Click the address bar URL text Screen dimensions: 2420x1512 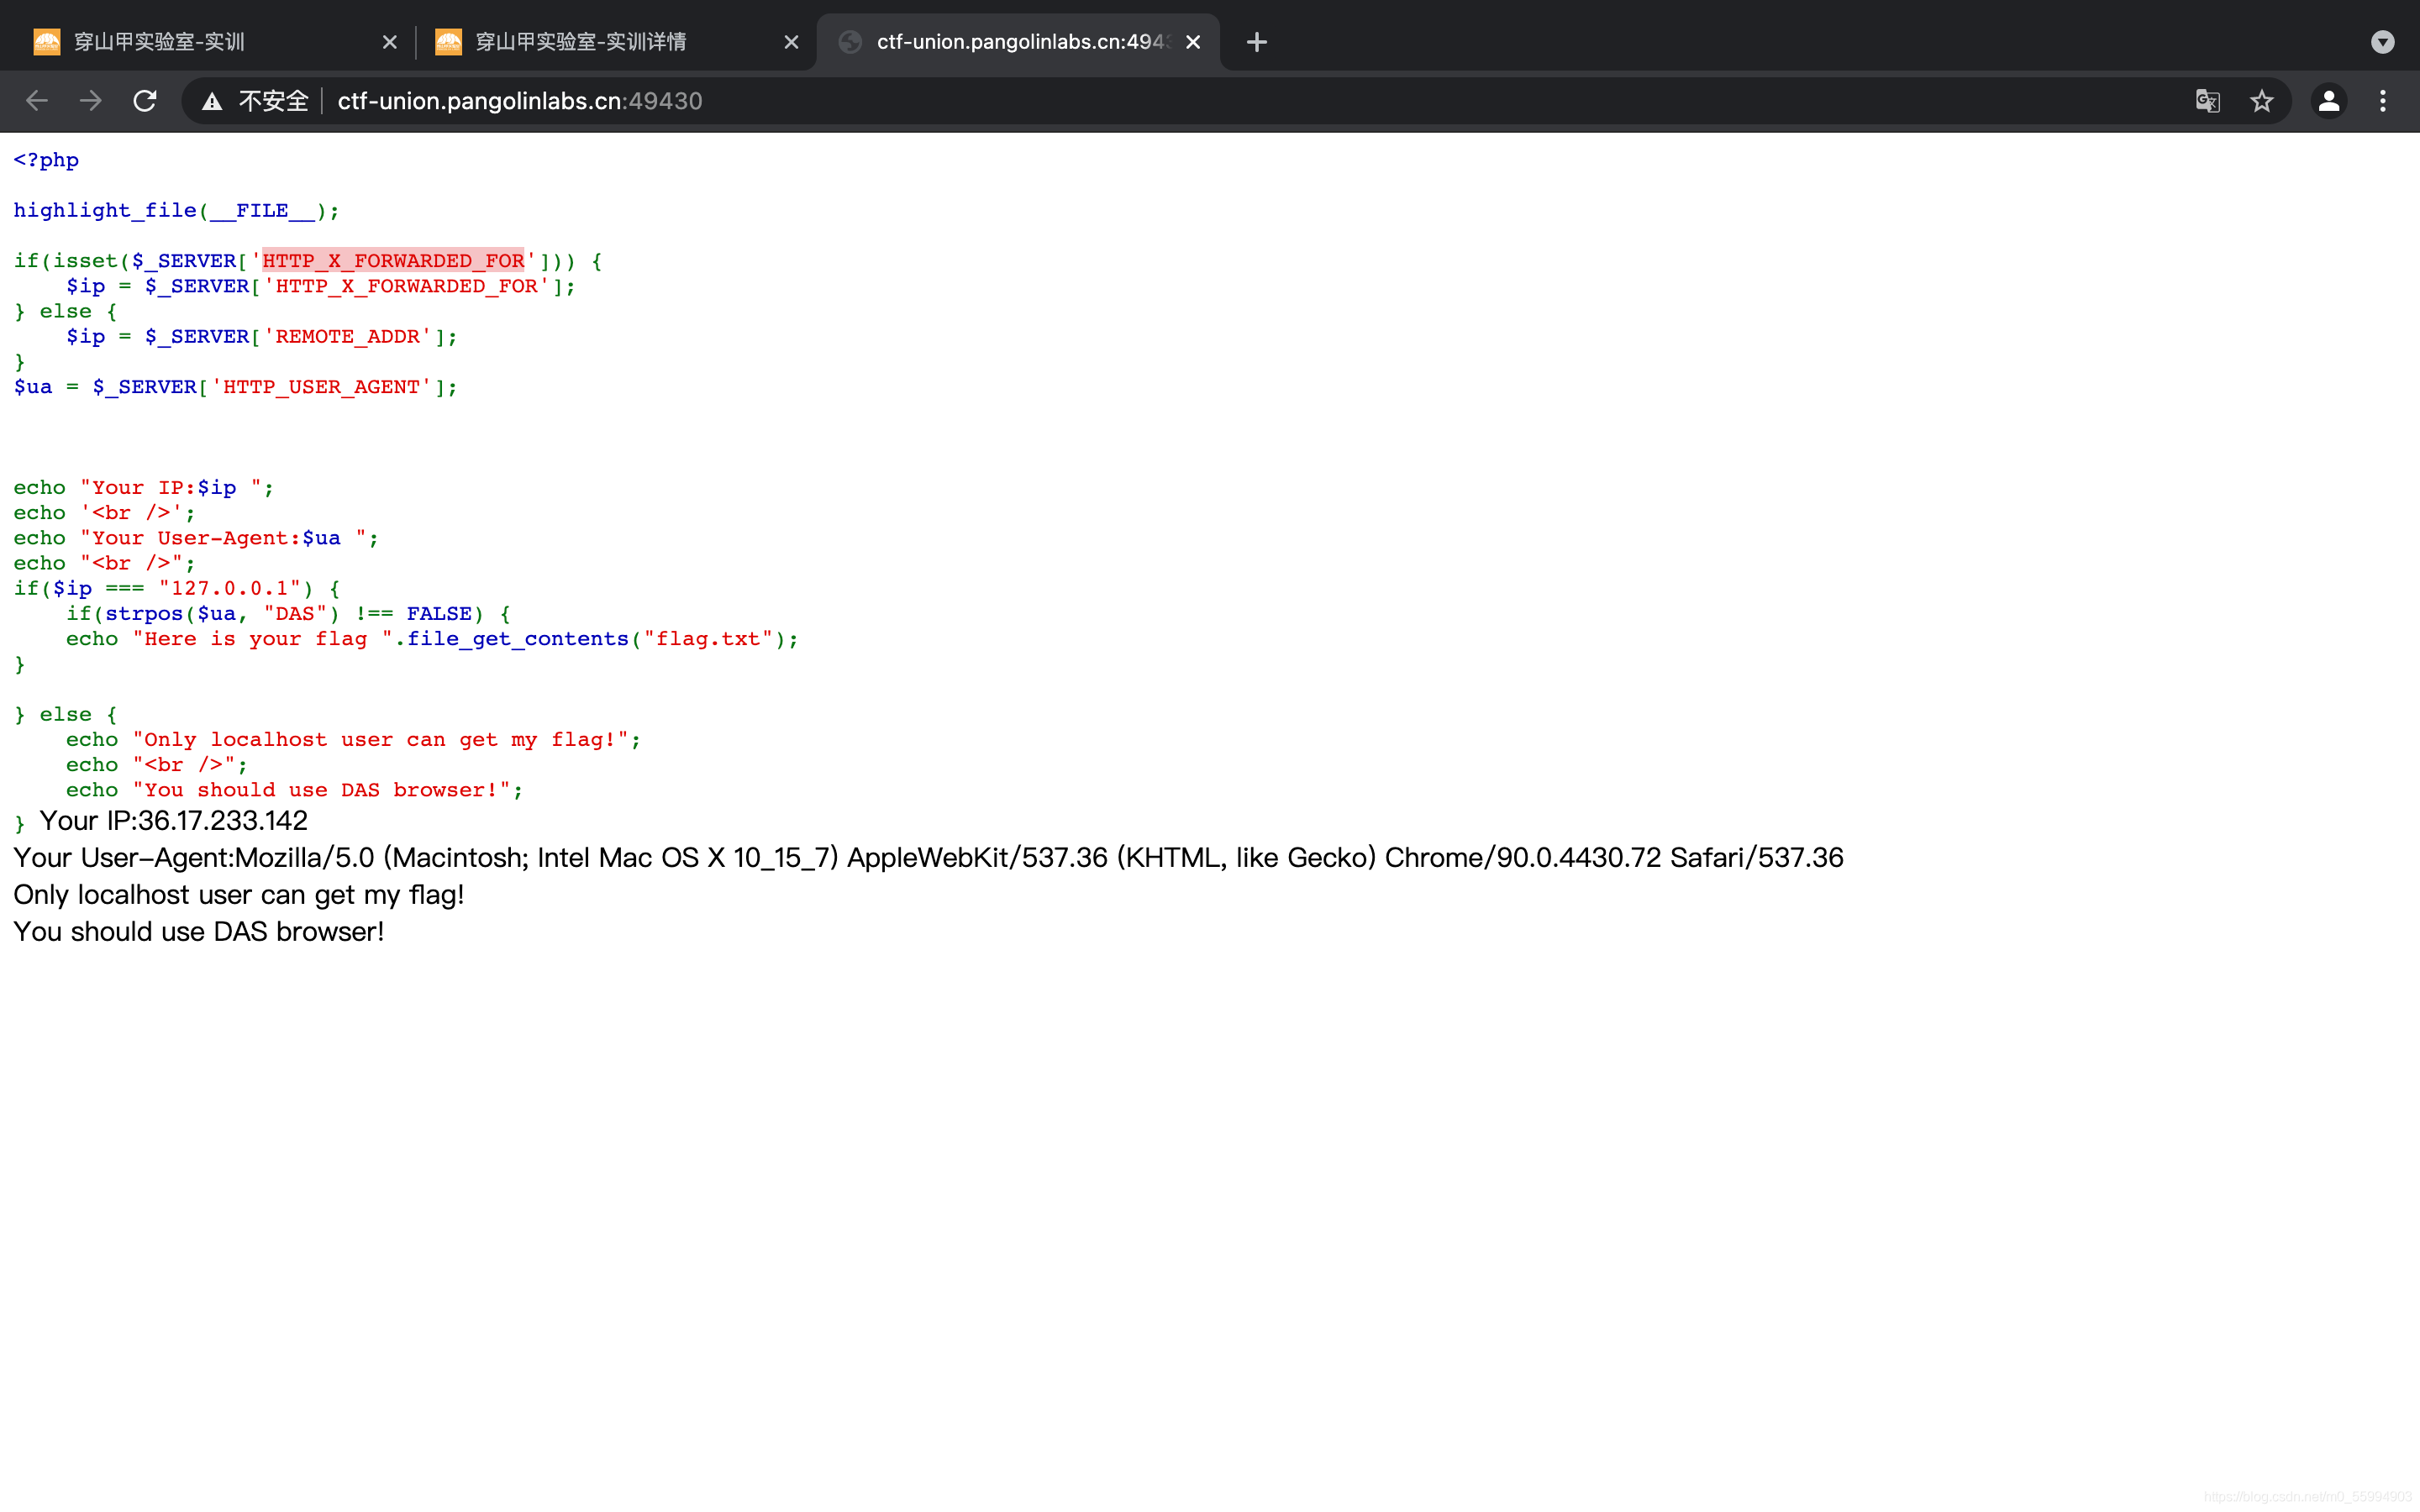tap(520, 101)
